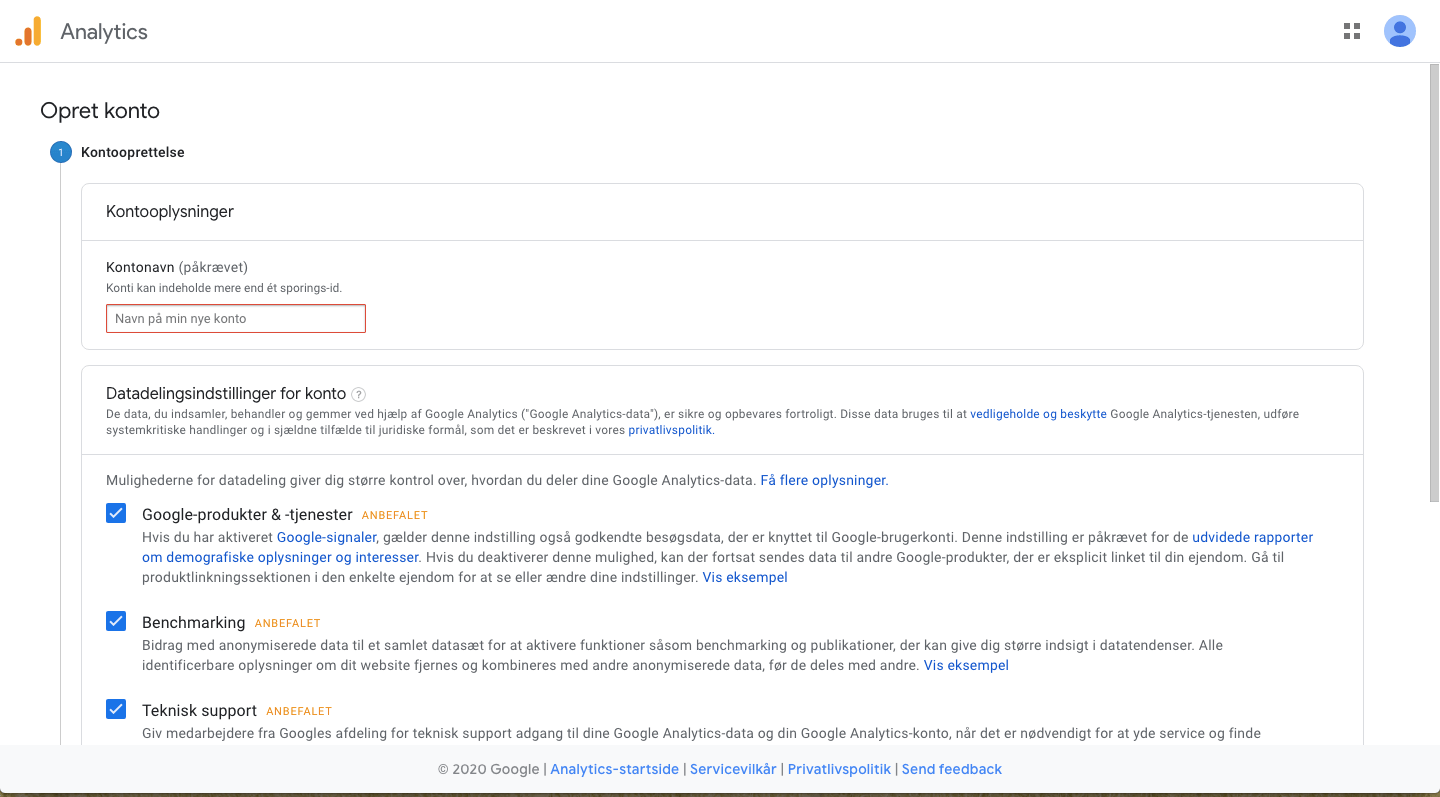Uncheck the Benchmarking checkbox
This screenshot has width=1440, height=797.
116,621
